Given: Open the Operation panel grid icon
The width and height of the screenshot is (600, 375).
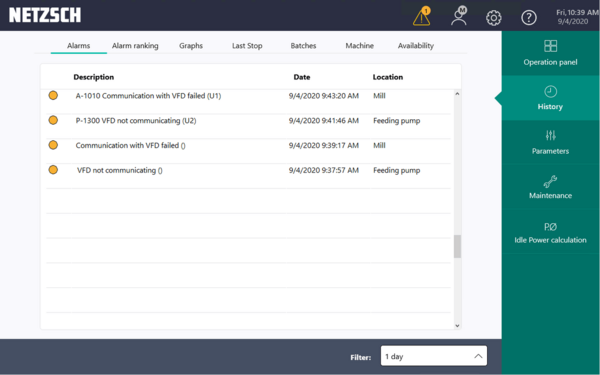Looking at the screenshot, I should (x=550, y=46).
